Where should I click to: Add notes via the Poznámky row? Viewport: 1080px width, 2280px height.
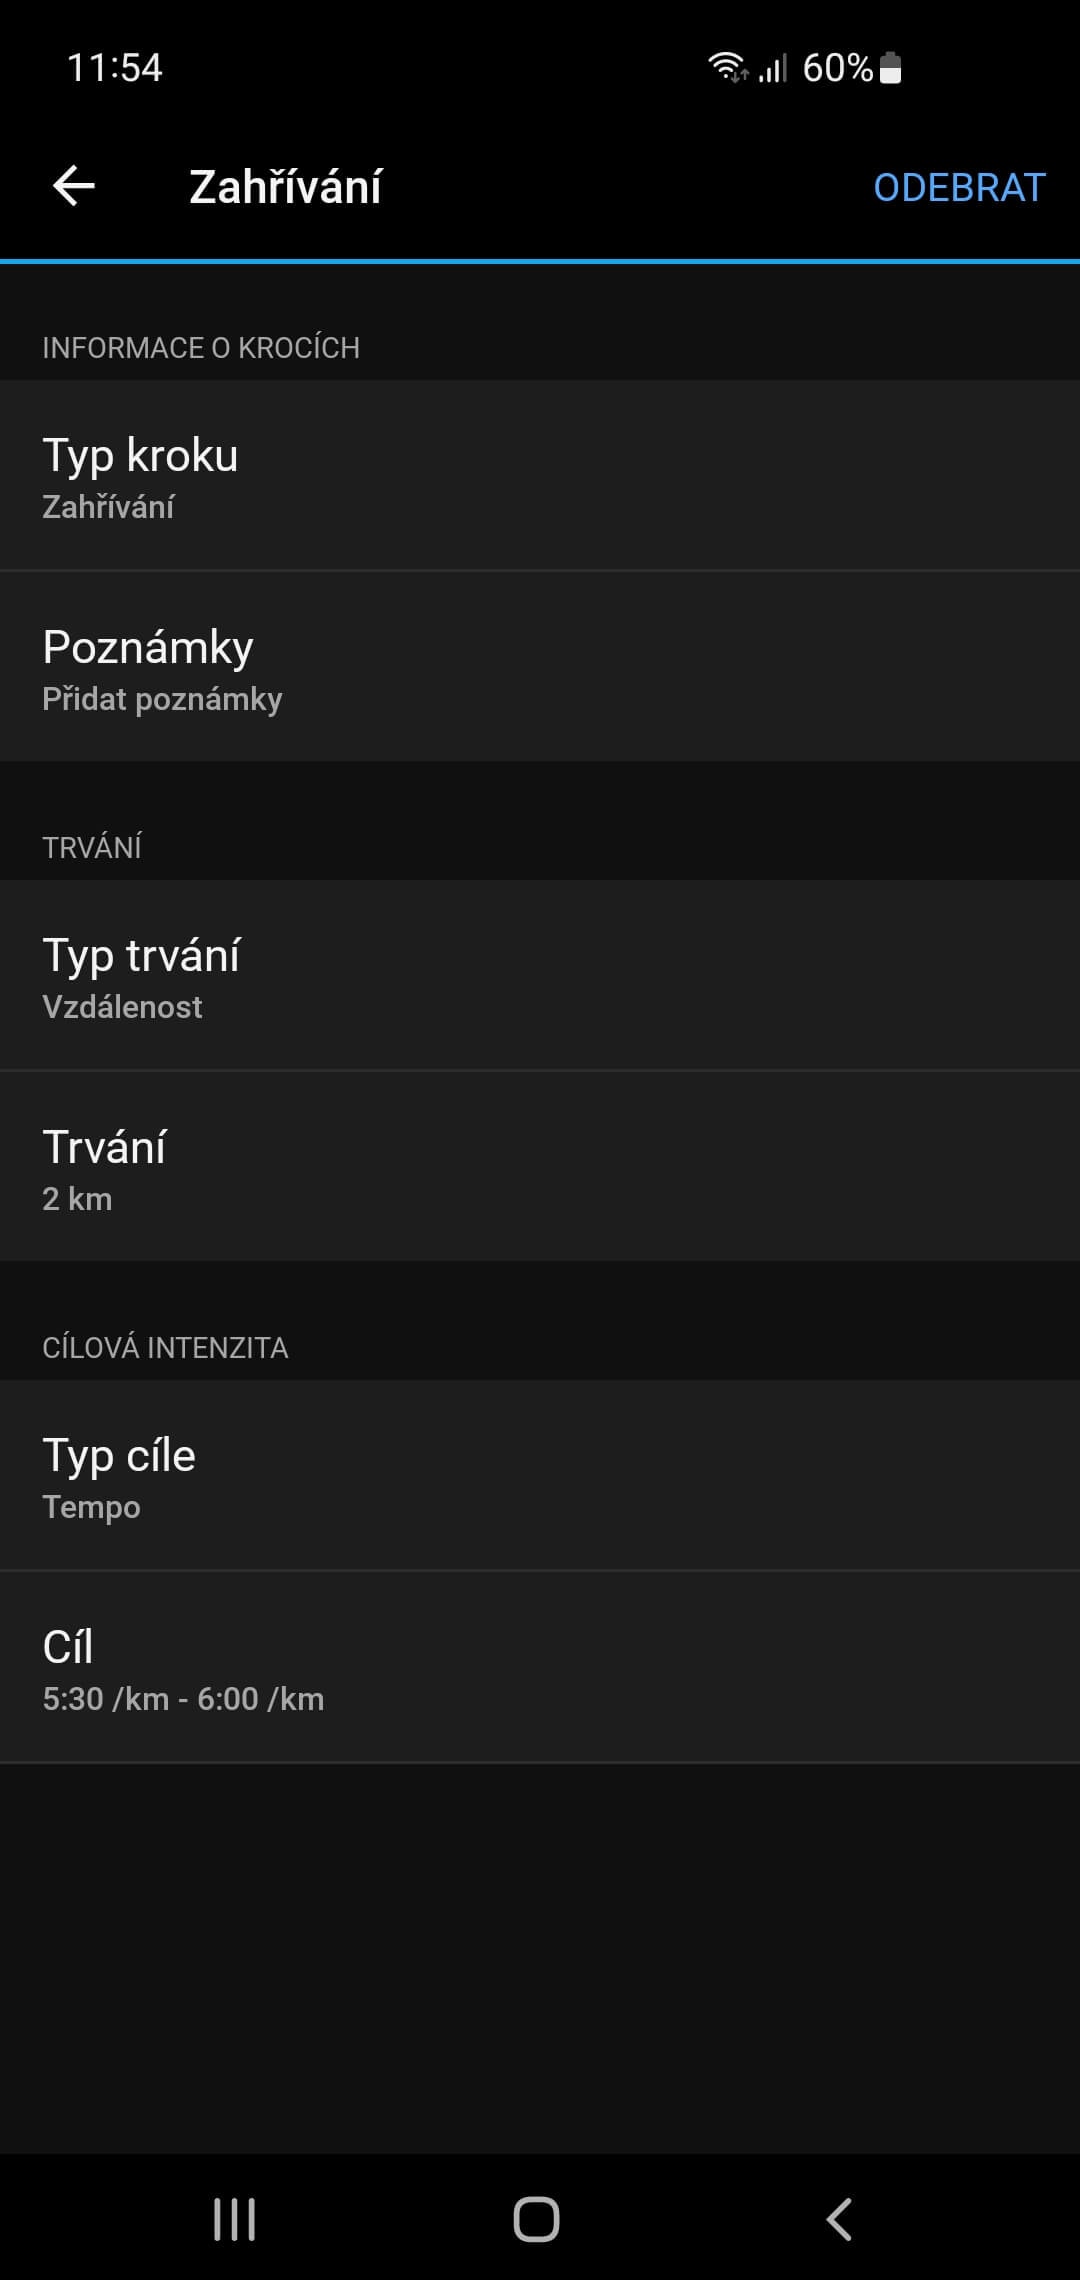[540, 668]
